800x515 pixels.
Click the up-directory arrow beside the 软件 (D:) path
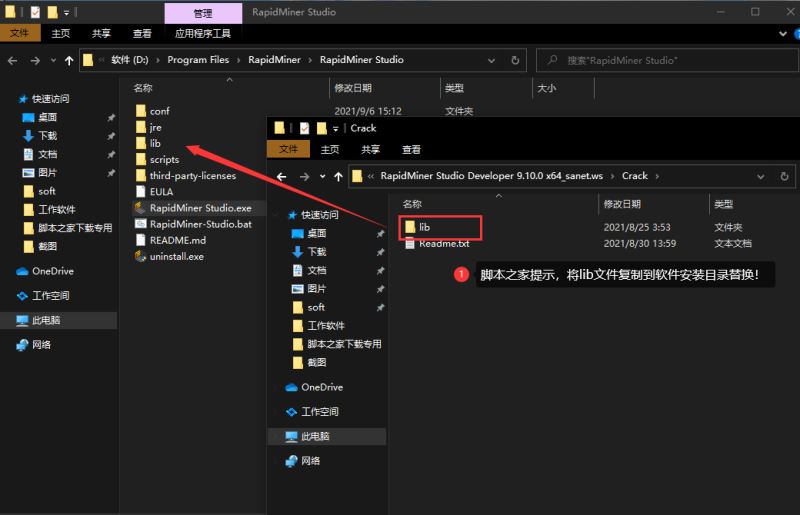[69, 60]
